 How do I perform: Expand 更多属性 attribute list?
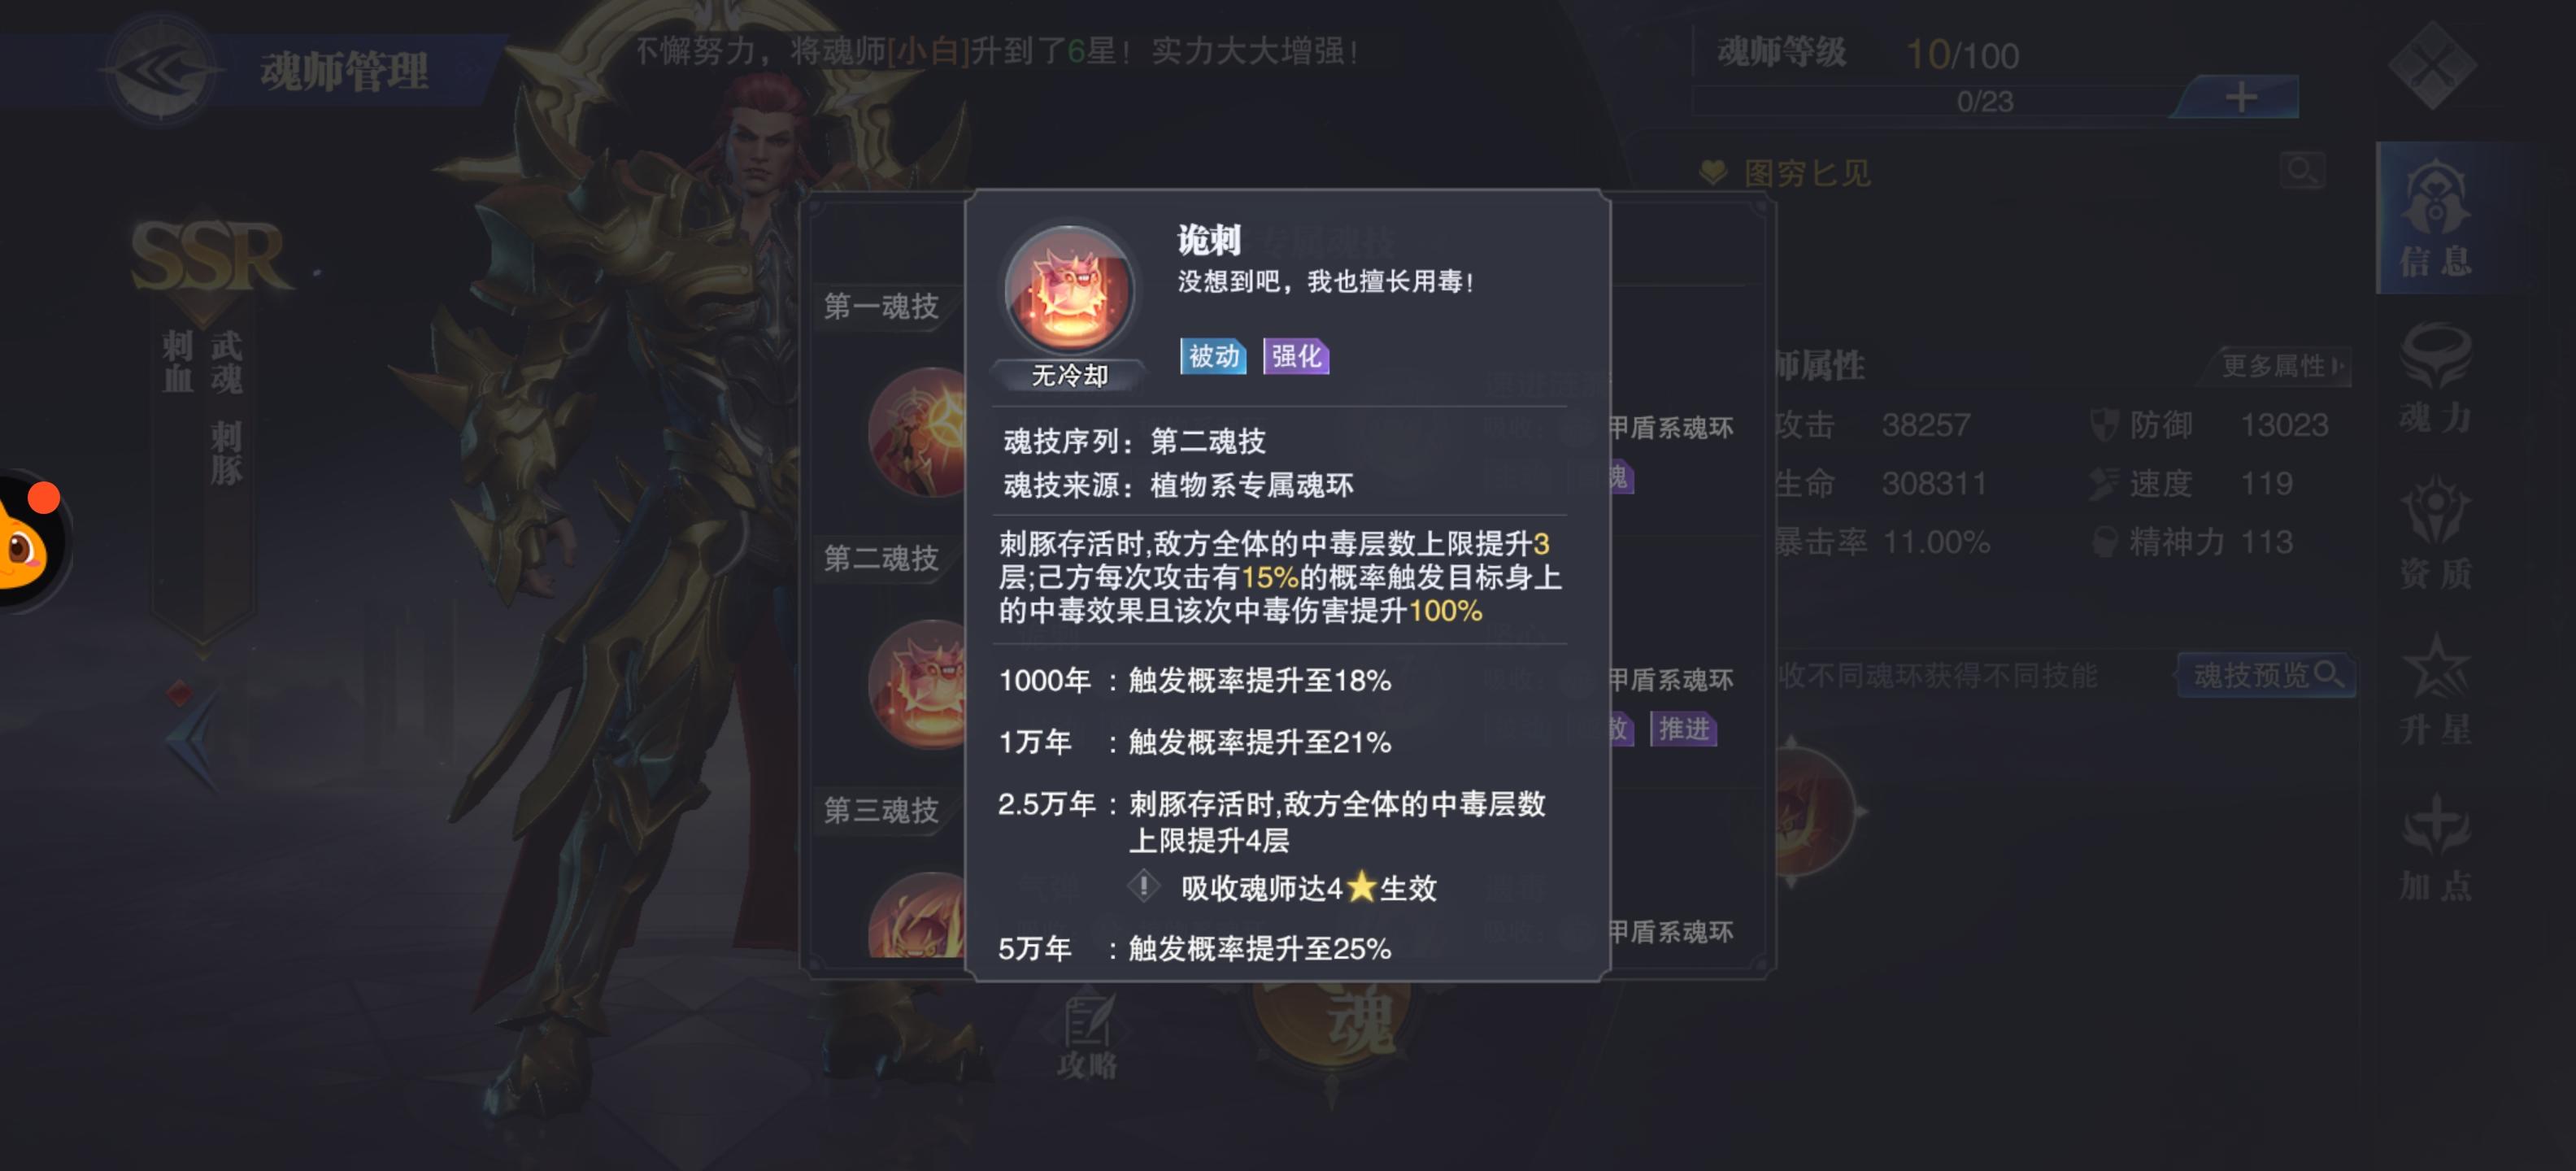[x=2280, y=366]
